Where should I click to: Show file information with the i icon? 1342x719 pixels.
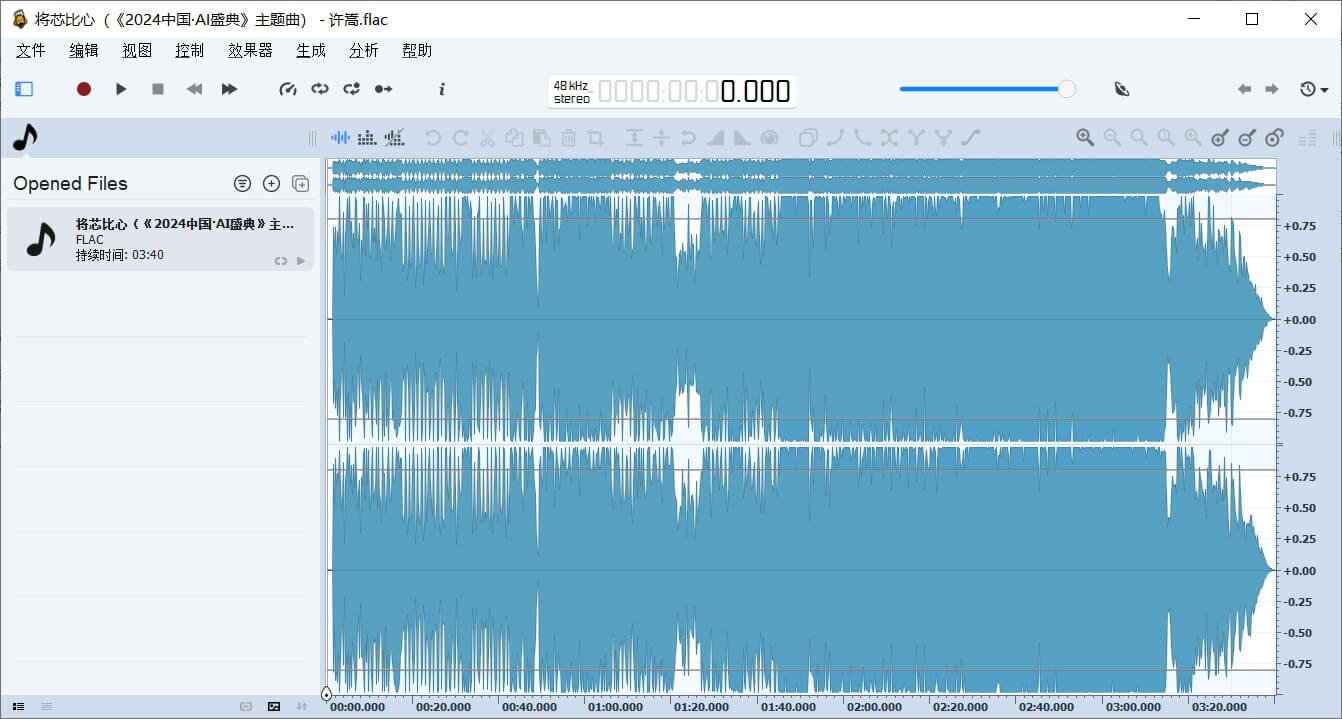(x=442, y=89)
